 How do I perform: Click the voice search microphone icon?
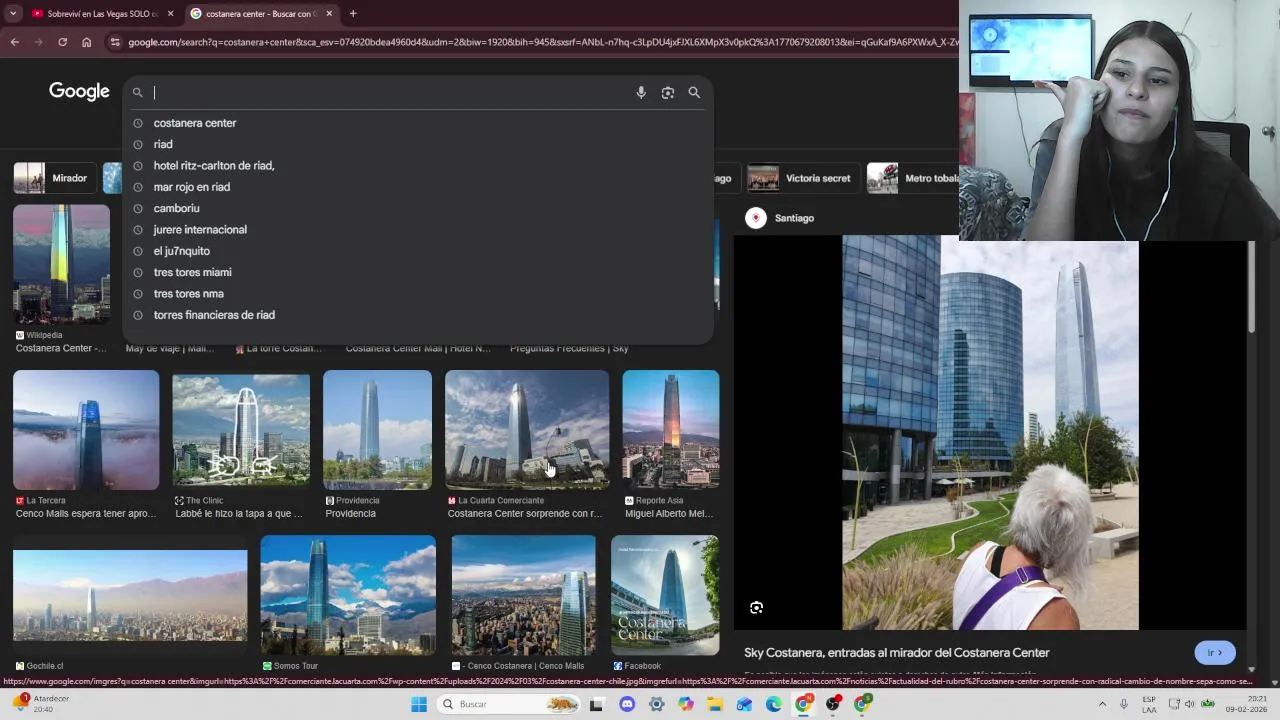point(641,92)
